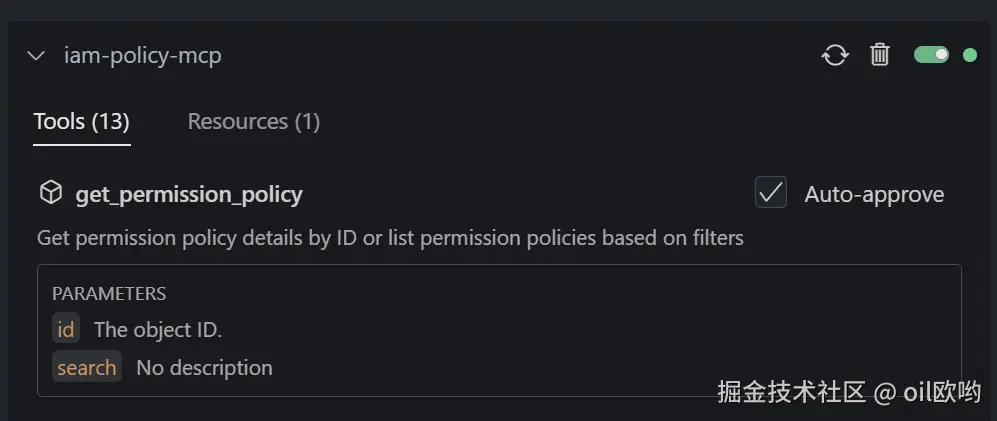997x421 pixels.
Task: Click the "No description" text
Action: (204, 368)
